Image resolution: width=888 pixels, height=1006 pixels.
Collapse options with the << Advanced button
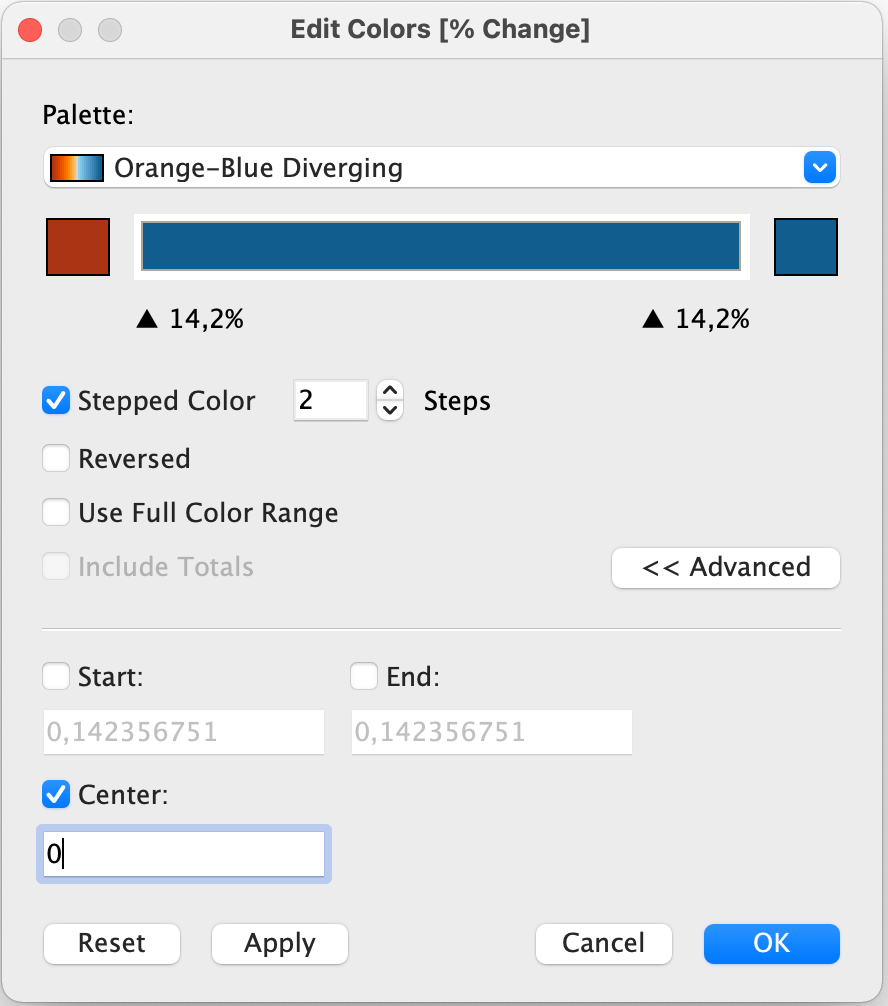coord(726,567)
